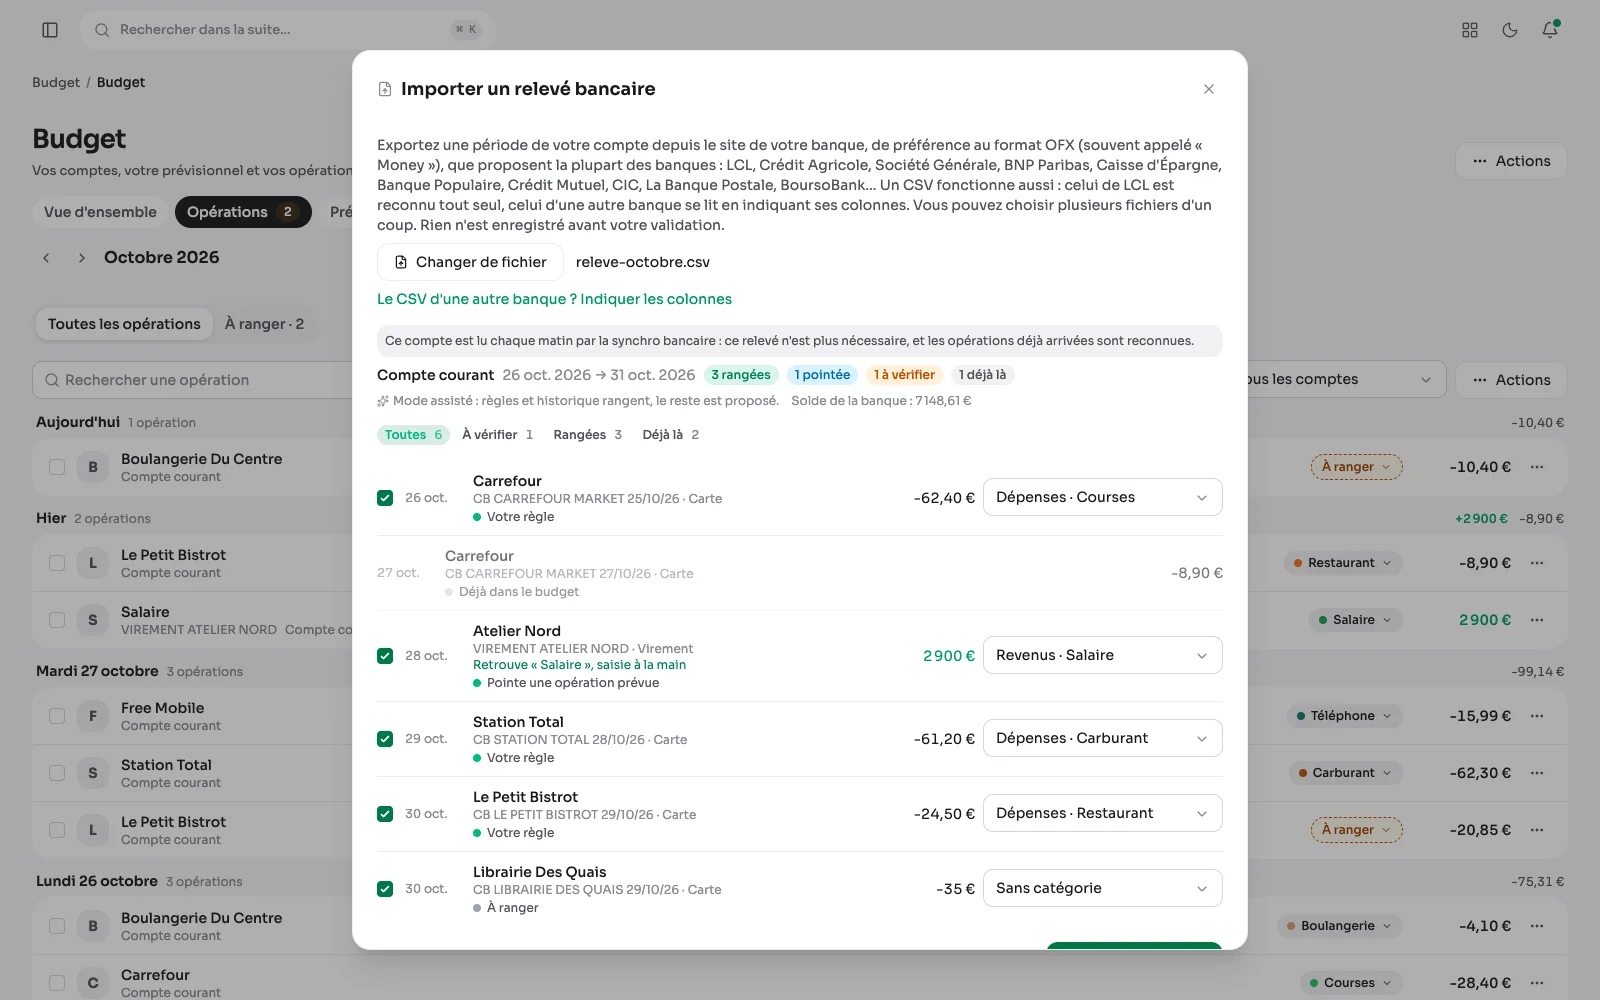Uncheck the Librairie Des Quais row
Screen dimensions: 1600x1000
point(385,889)
